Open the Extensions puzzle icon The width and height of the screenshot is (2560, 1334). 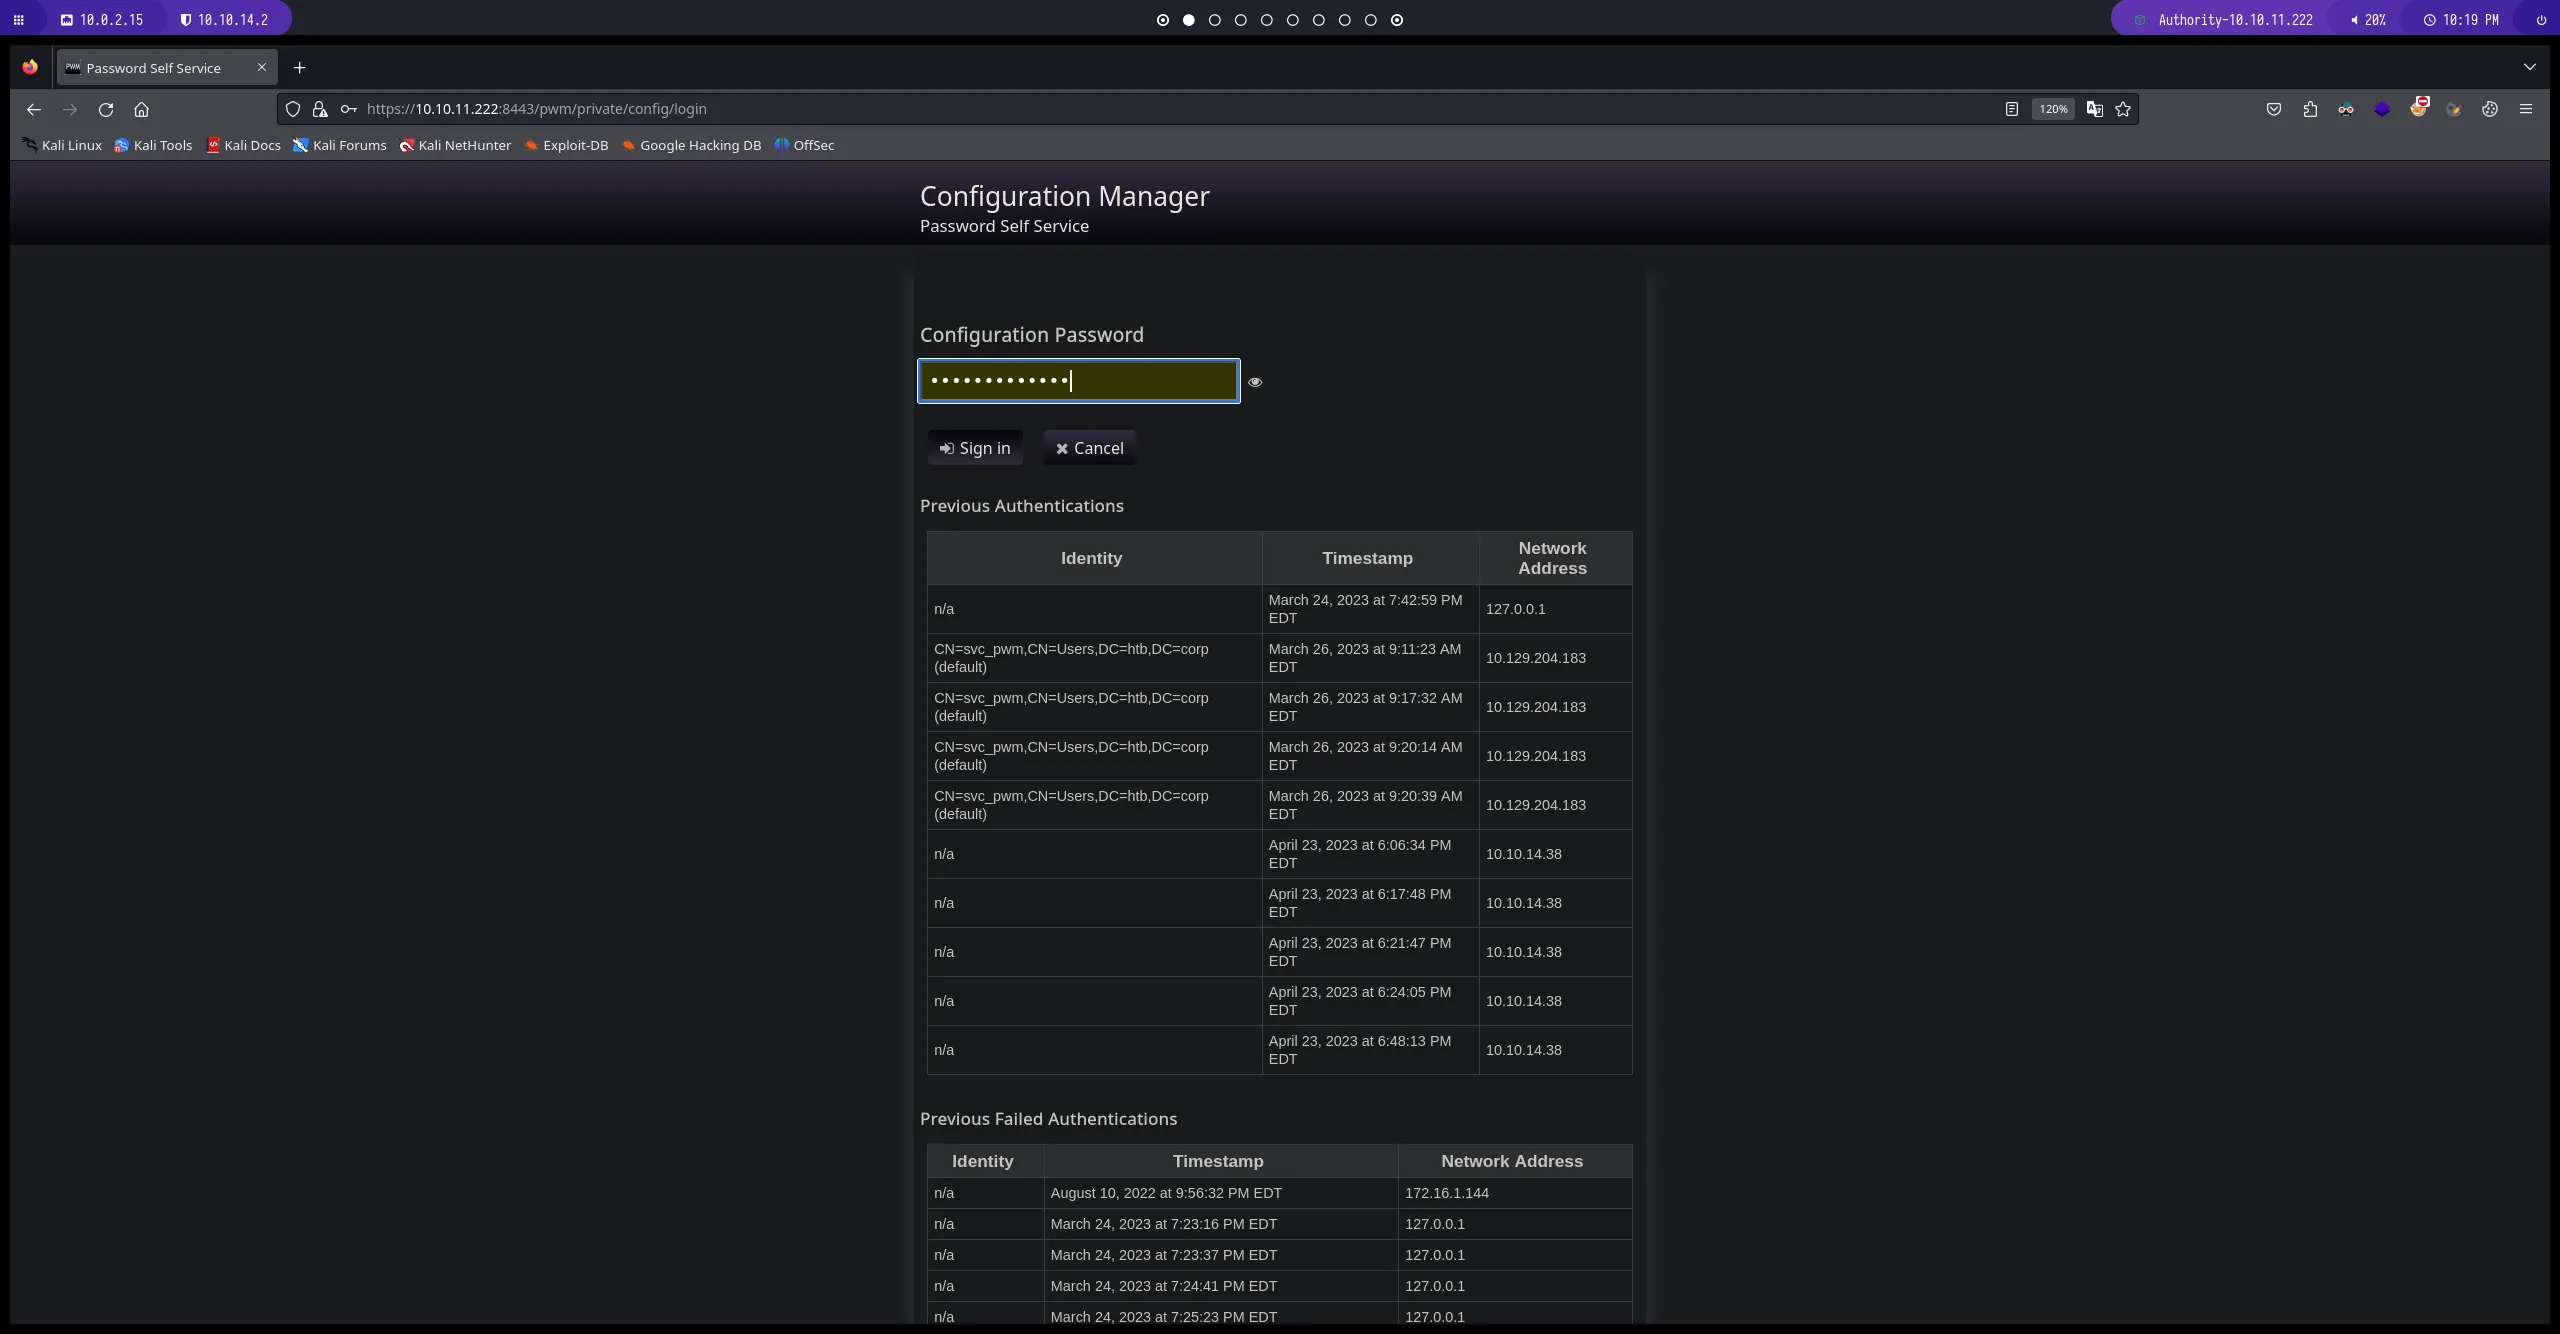point(2310,109)
